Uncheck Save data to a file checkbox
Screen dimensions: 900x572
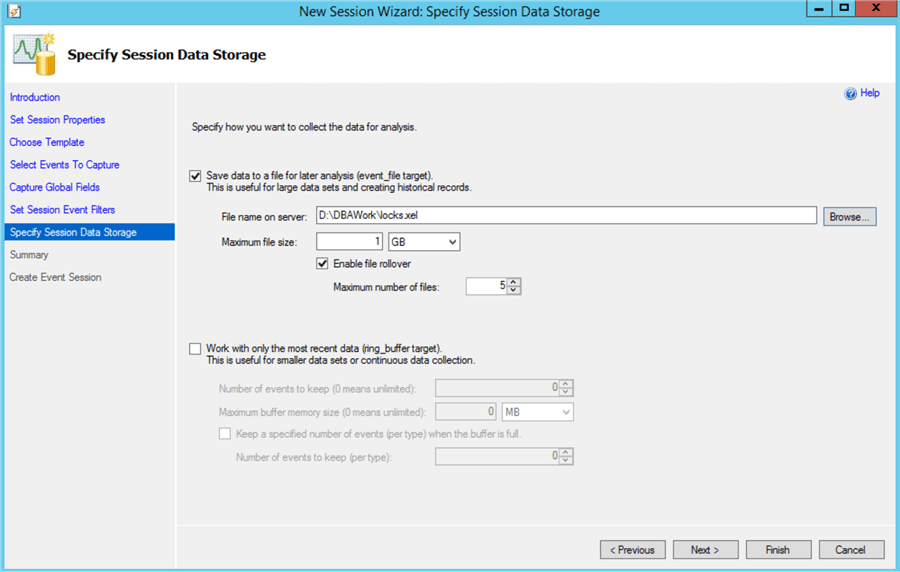click(x=195, y=175)
